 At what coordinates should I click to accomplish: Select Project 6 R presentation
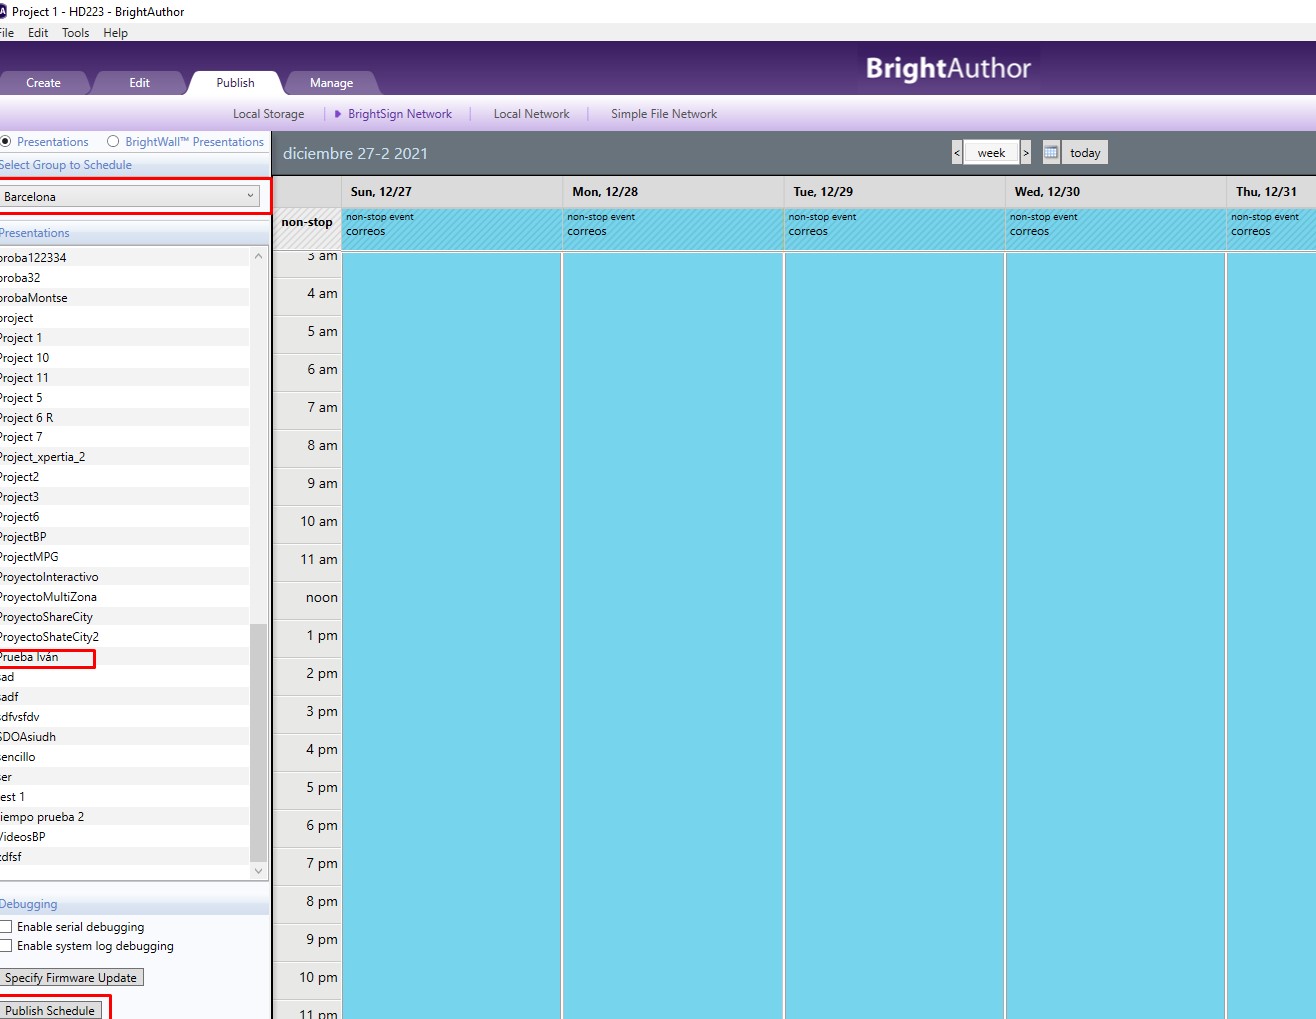[124, 418]
